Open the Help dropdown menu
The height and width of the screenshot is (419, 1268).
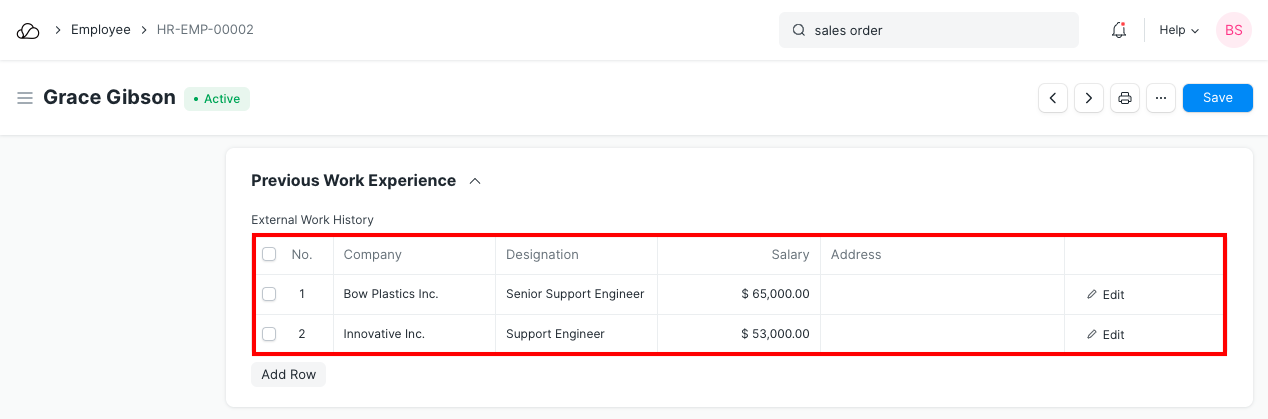tap(1179, 30)
